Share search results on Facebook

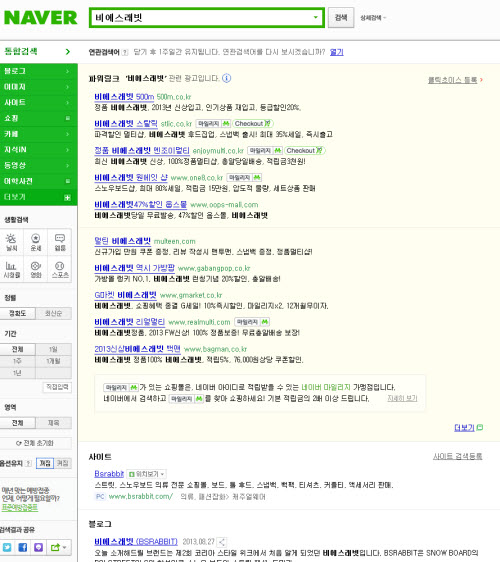tap(23, 547)
